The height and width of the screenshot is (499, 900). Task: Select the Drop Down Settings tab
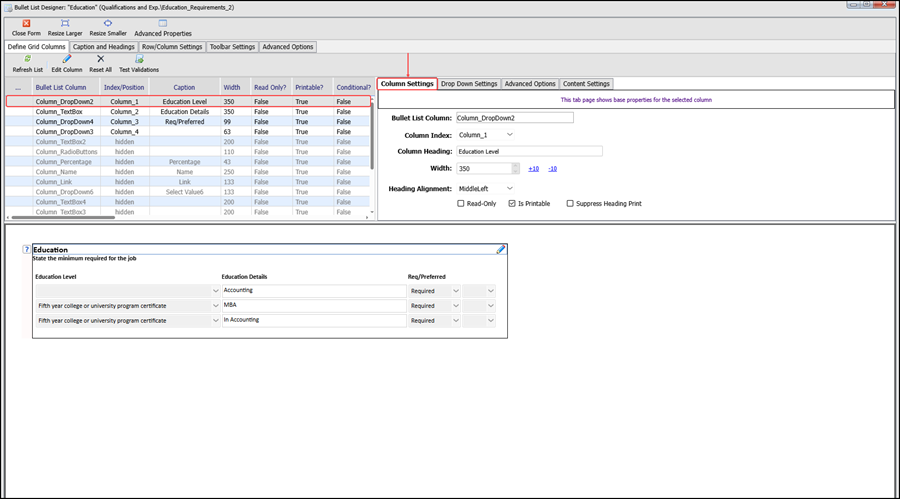(x=469, y=84)
